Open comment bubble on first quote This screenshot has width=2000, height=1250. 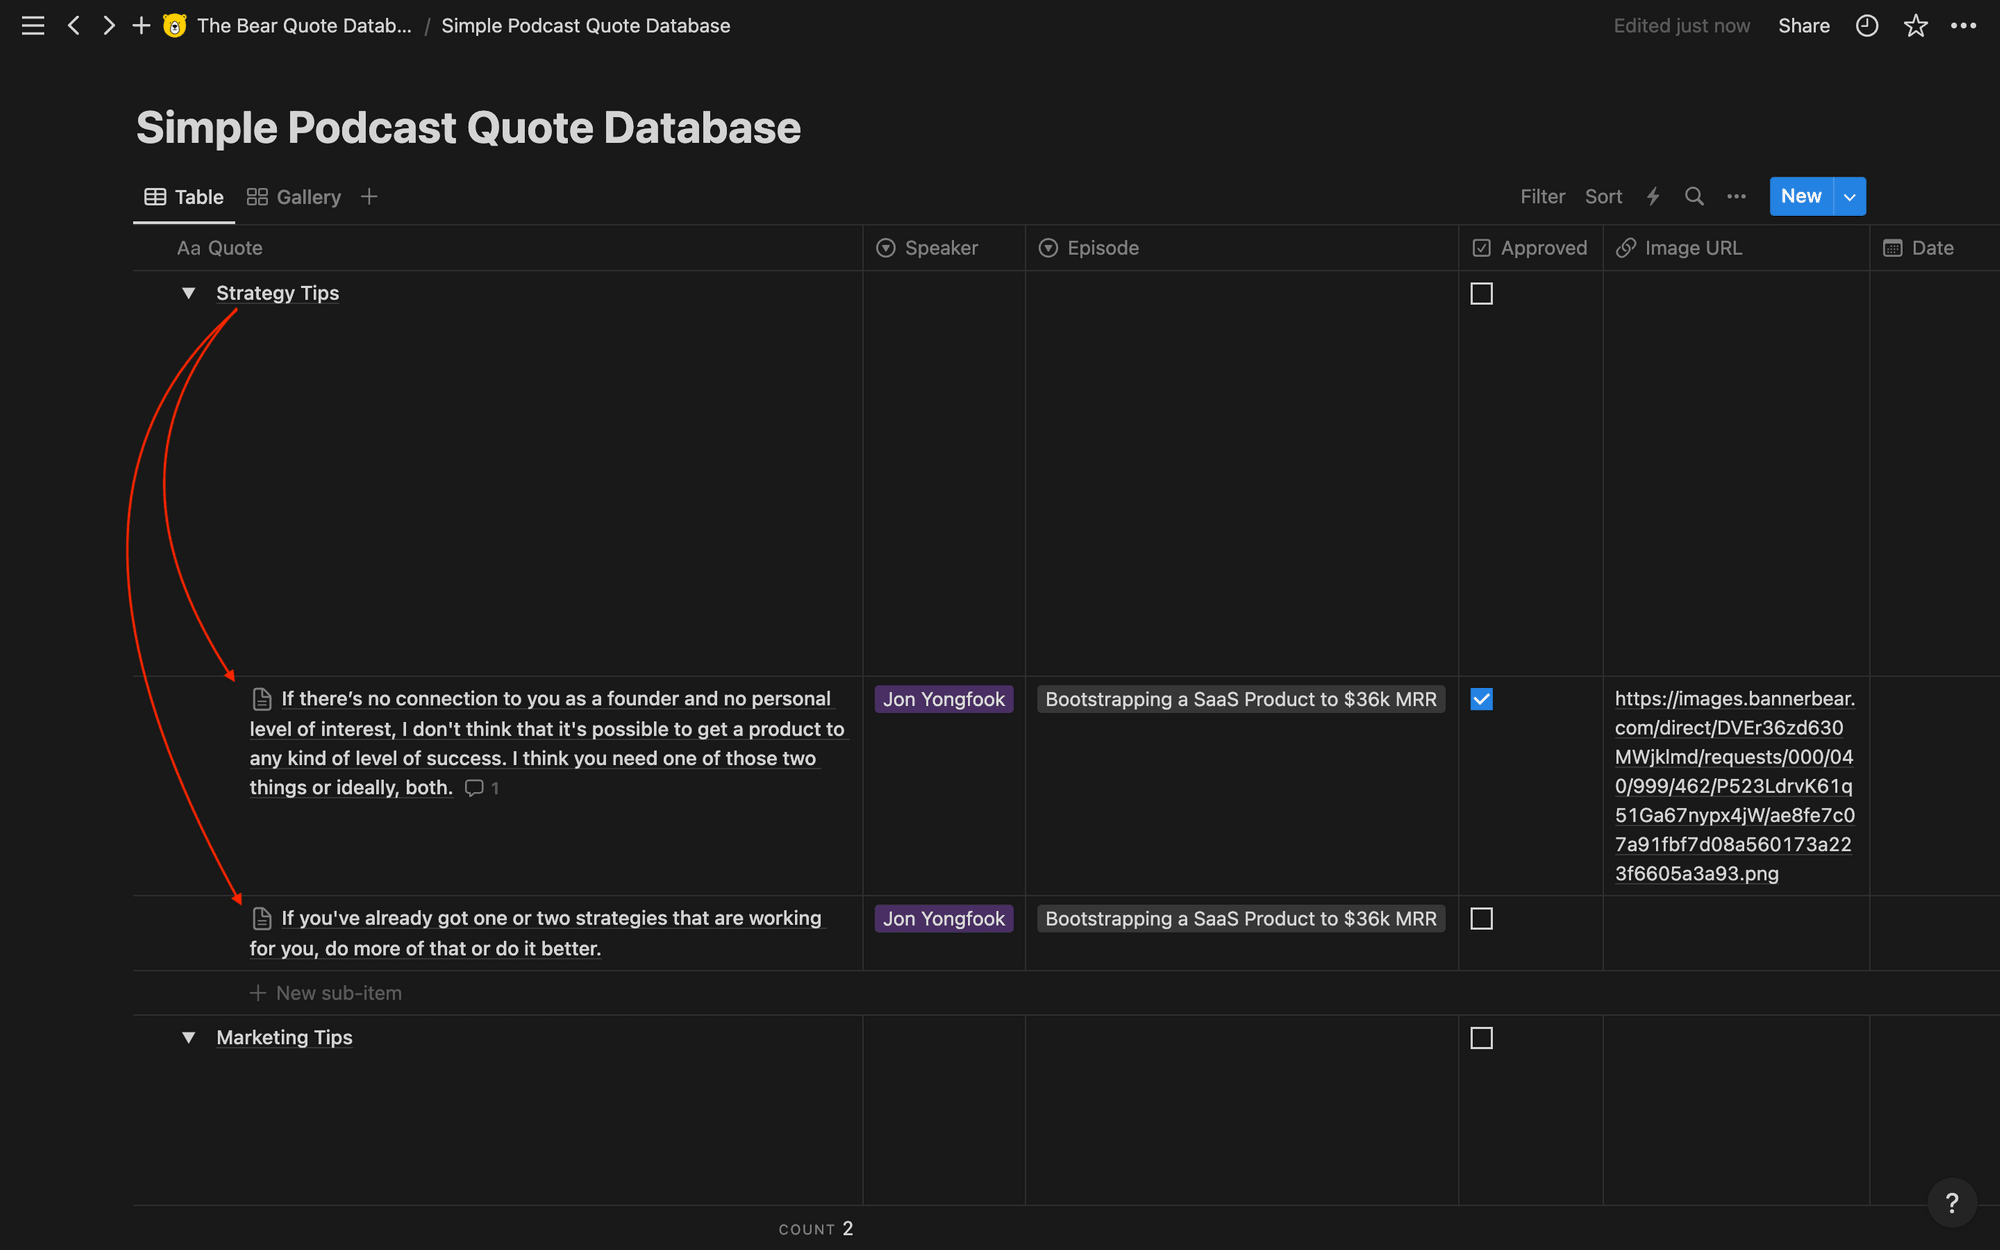pos(475,788)
